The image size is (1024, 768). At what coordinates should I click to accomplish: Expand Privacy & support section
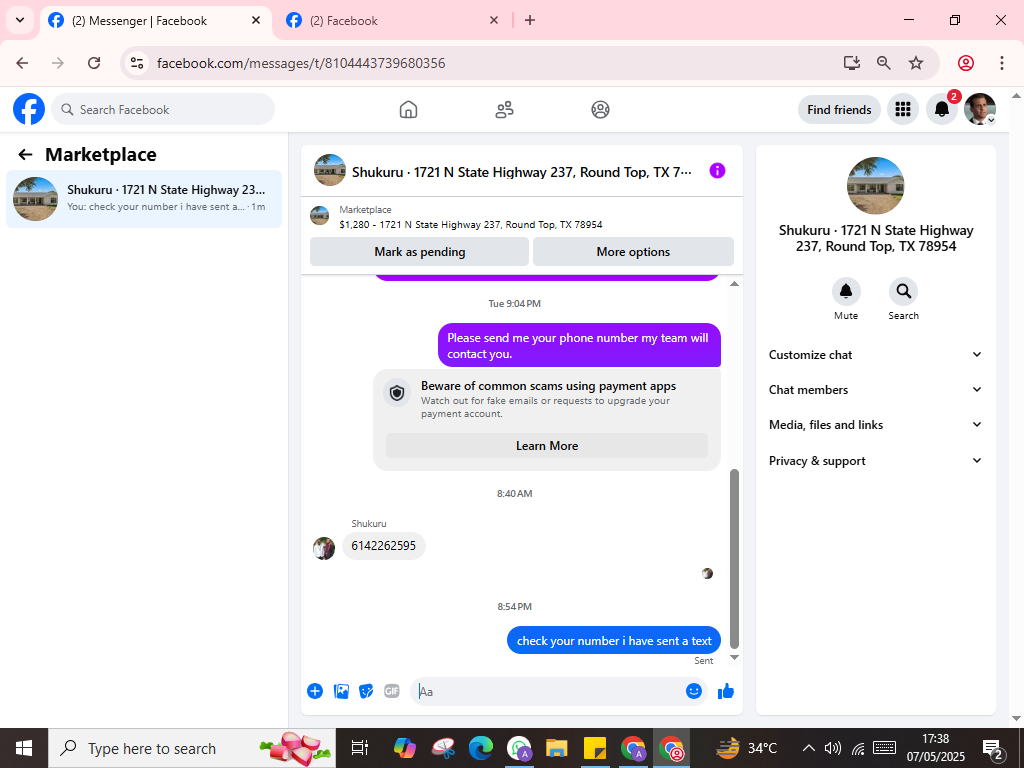876,460
